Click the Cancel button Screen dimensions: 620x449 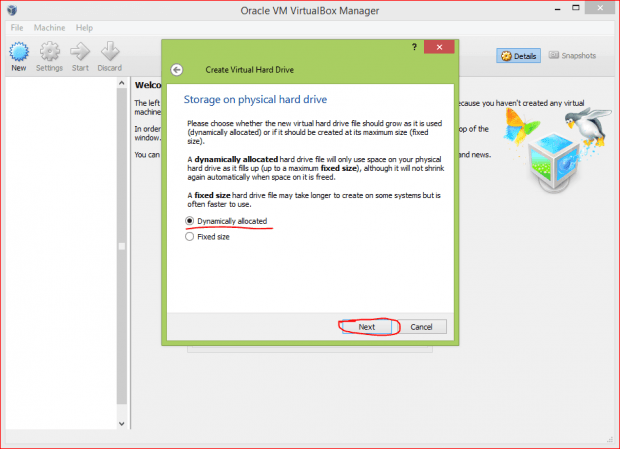click(421, 327)
